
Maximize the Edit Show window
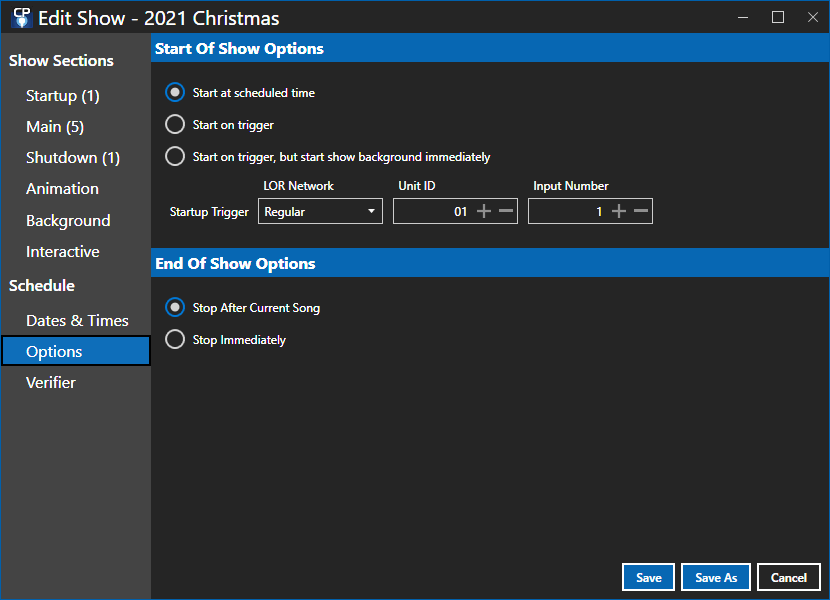pos(778,17)
